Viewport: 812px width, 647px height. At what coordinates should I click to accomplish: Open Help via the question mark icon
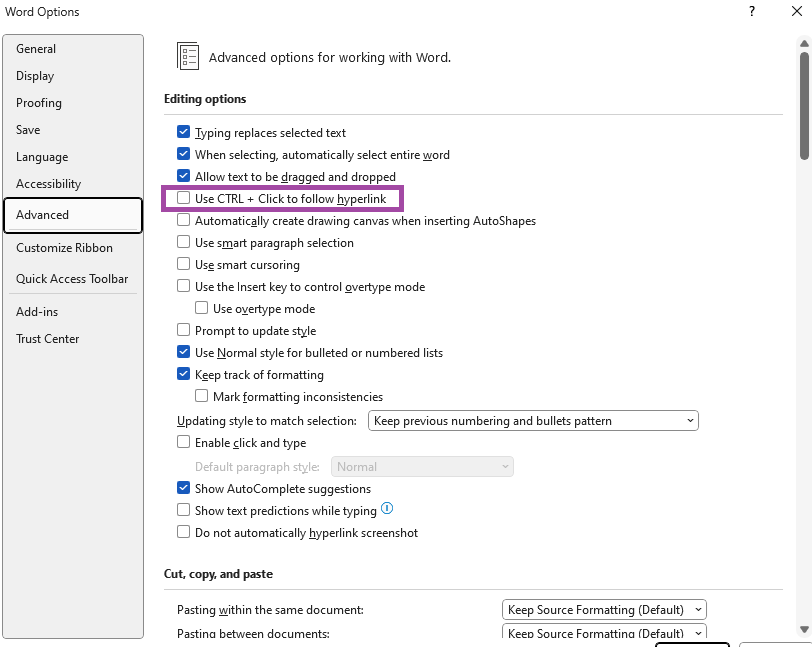click(750, 11)
